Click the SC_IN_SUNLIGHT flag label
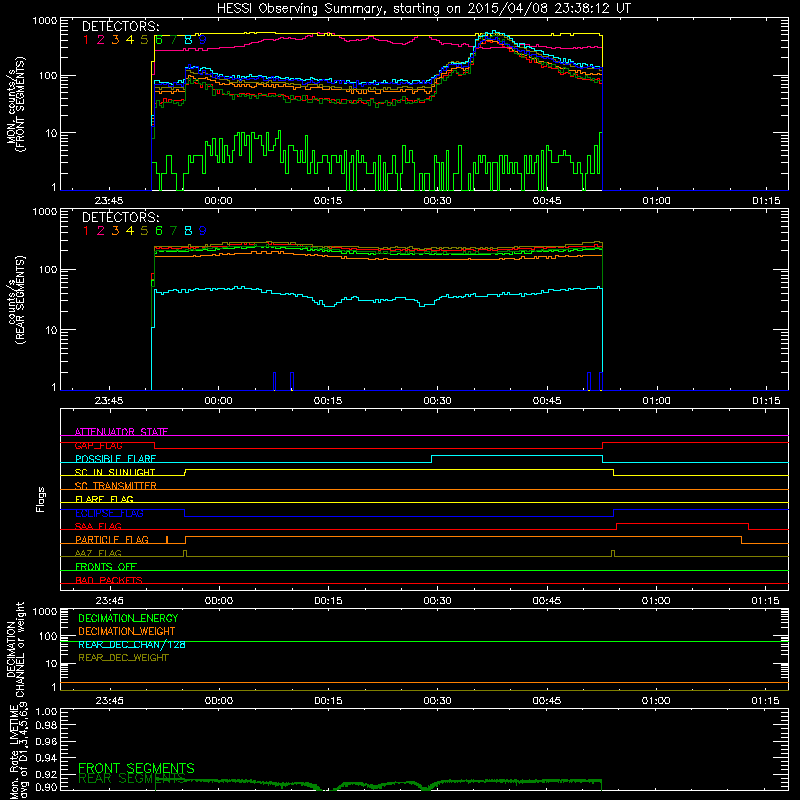This screenshot has width=800, height=800. coord(115,472)
